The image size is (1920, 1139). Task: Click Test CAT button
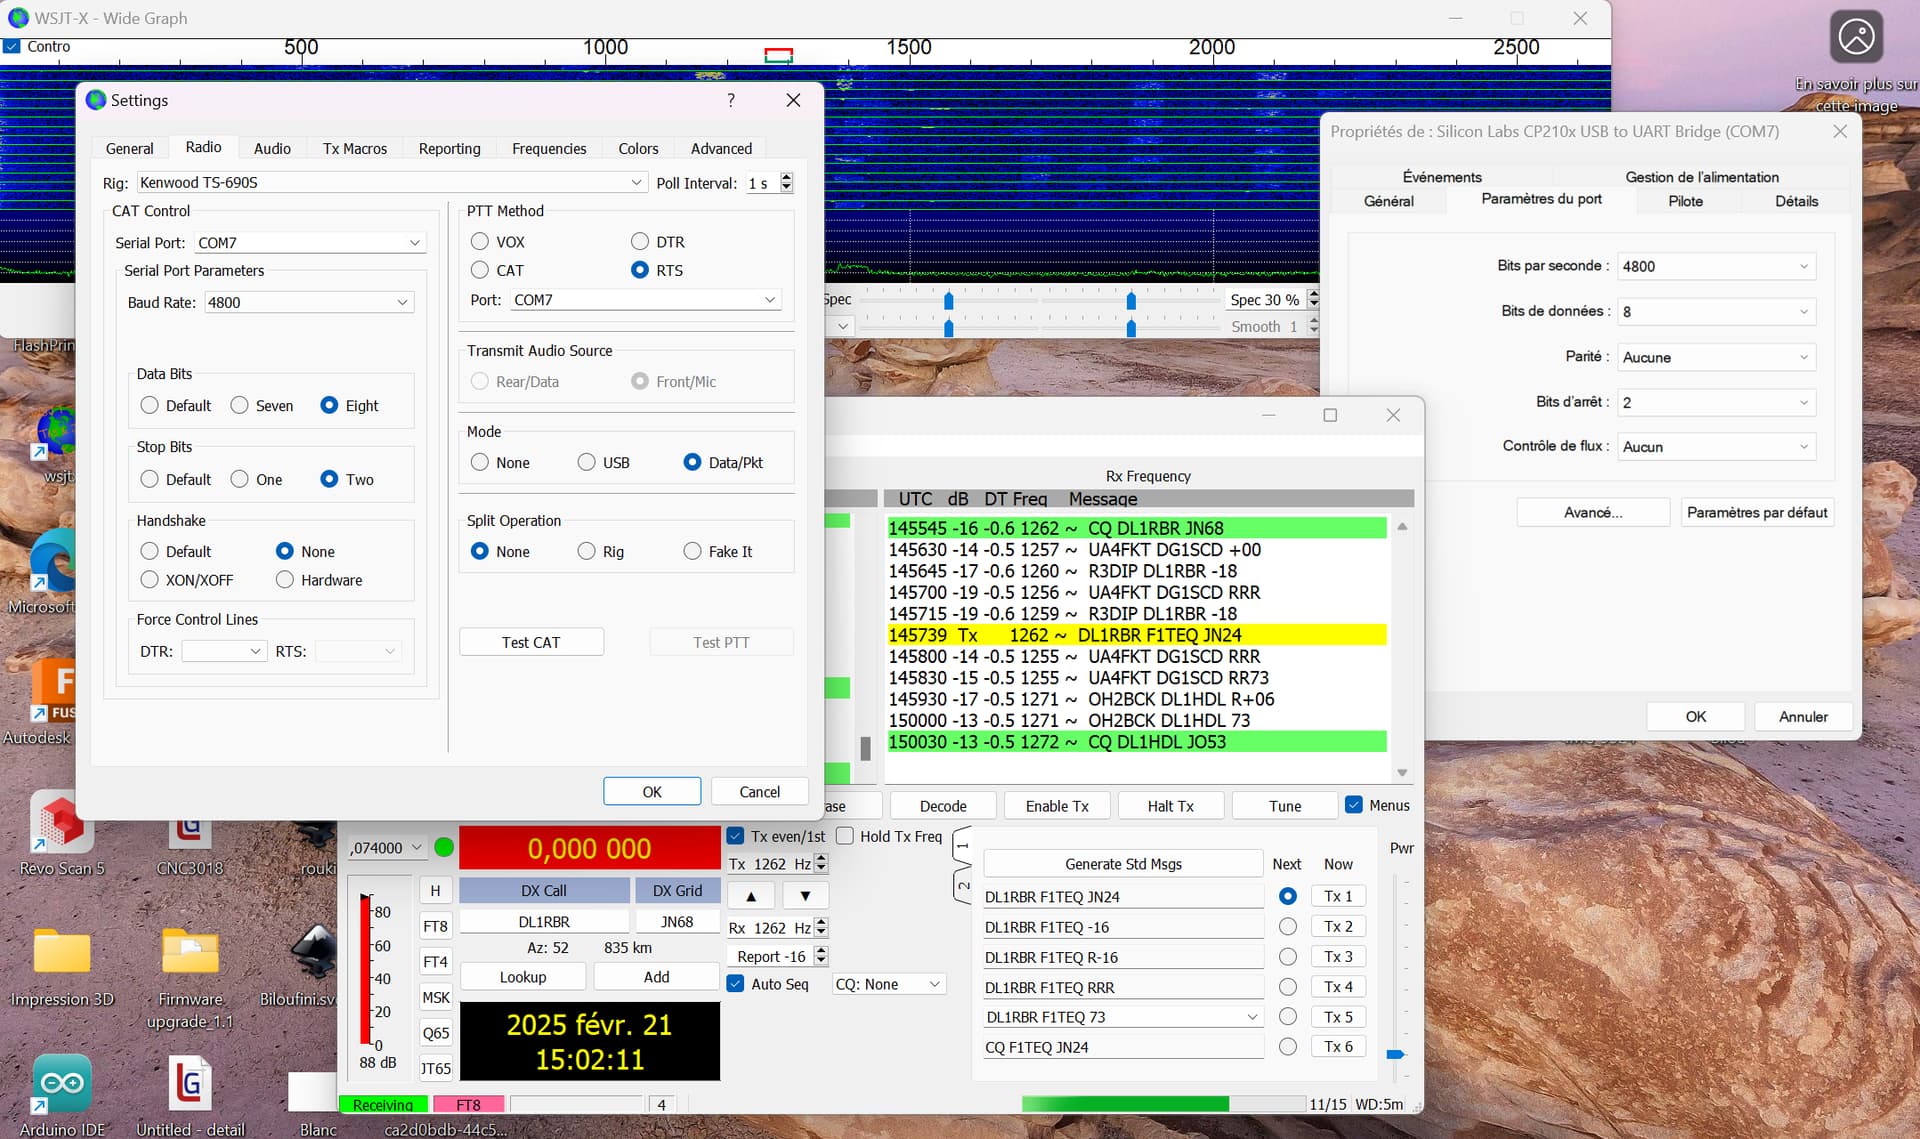point(531,642)
